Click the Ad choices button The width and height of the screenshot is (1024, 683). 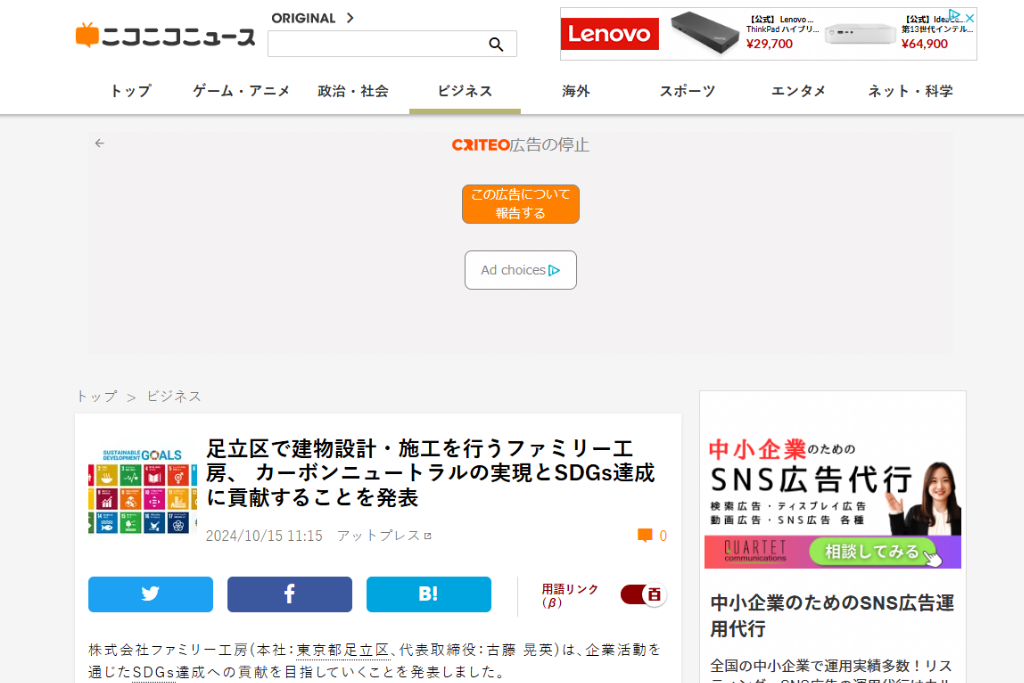520,270
